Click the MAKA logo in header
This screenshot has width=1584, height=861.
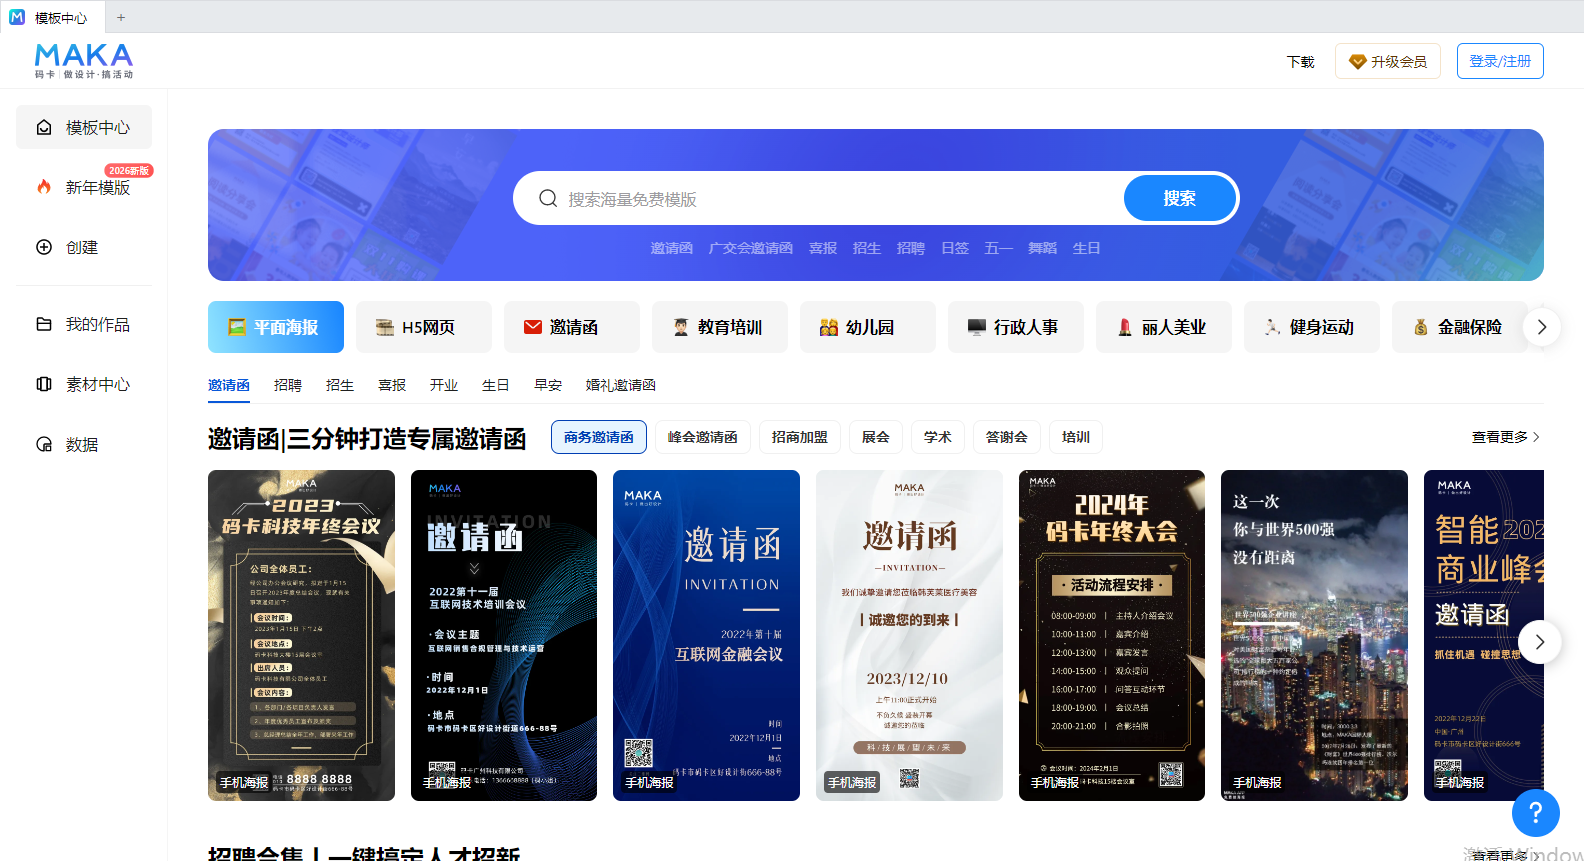coord(84,61)
